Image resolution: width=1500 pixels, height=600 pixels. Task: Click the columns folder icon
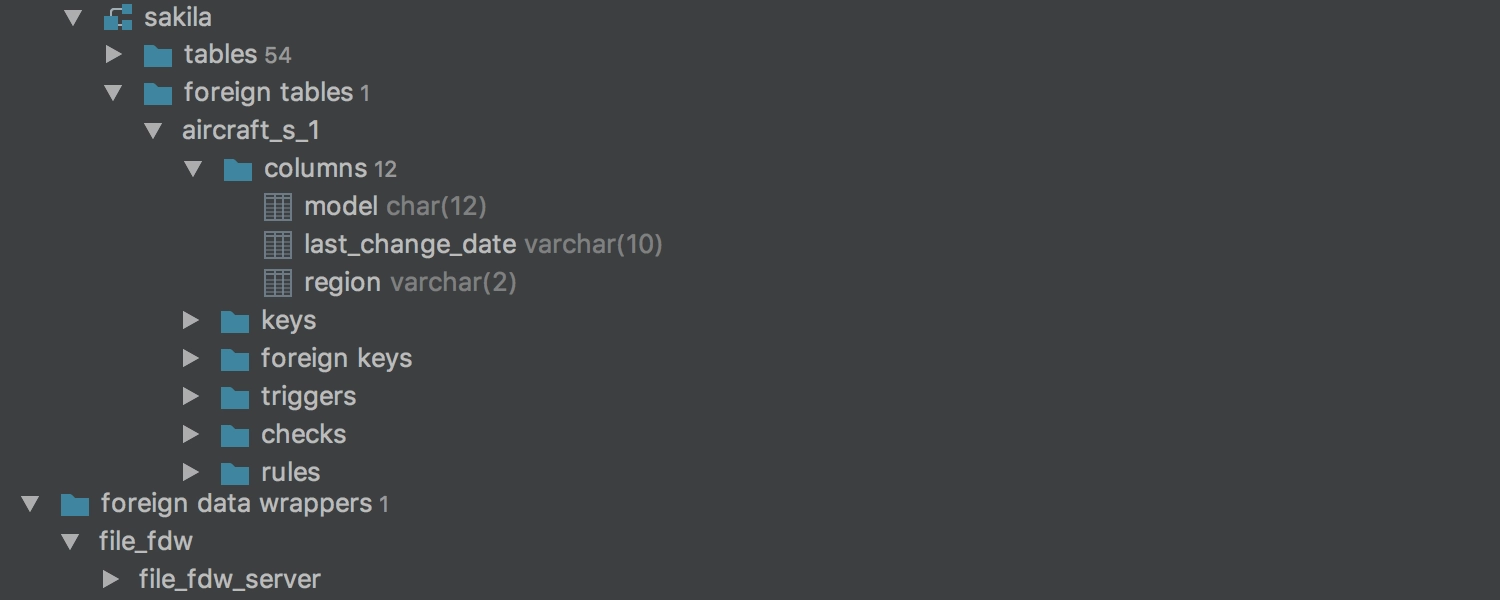pyautogui.click(x=238, y=169)
